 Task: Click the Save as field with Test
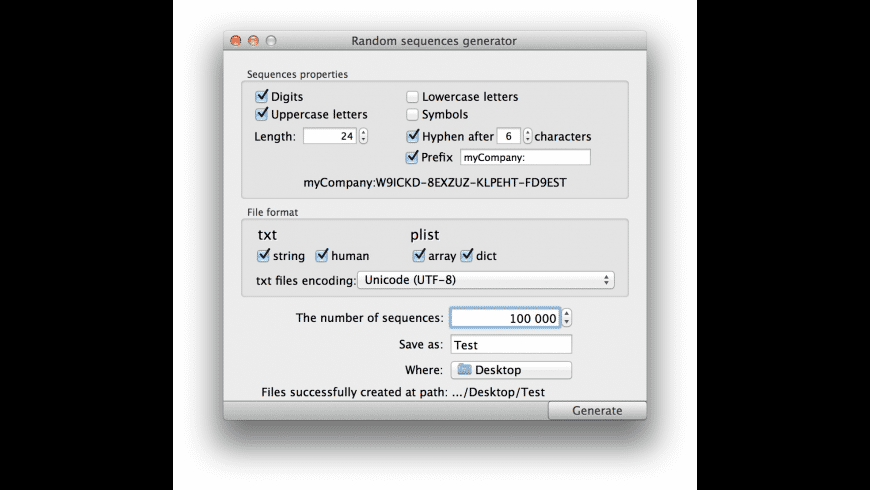(511, 345)
